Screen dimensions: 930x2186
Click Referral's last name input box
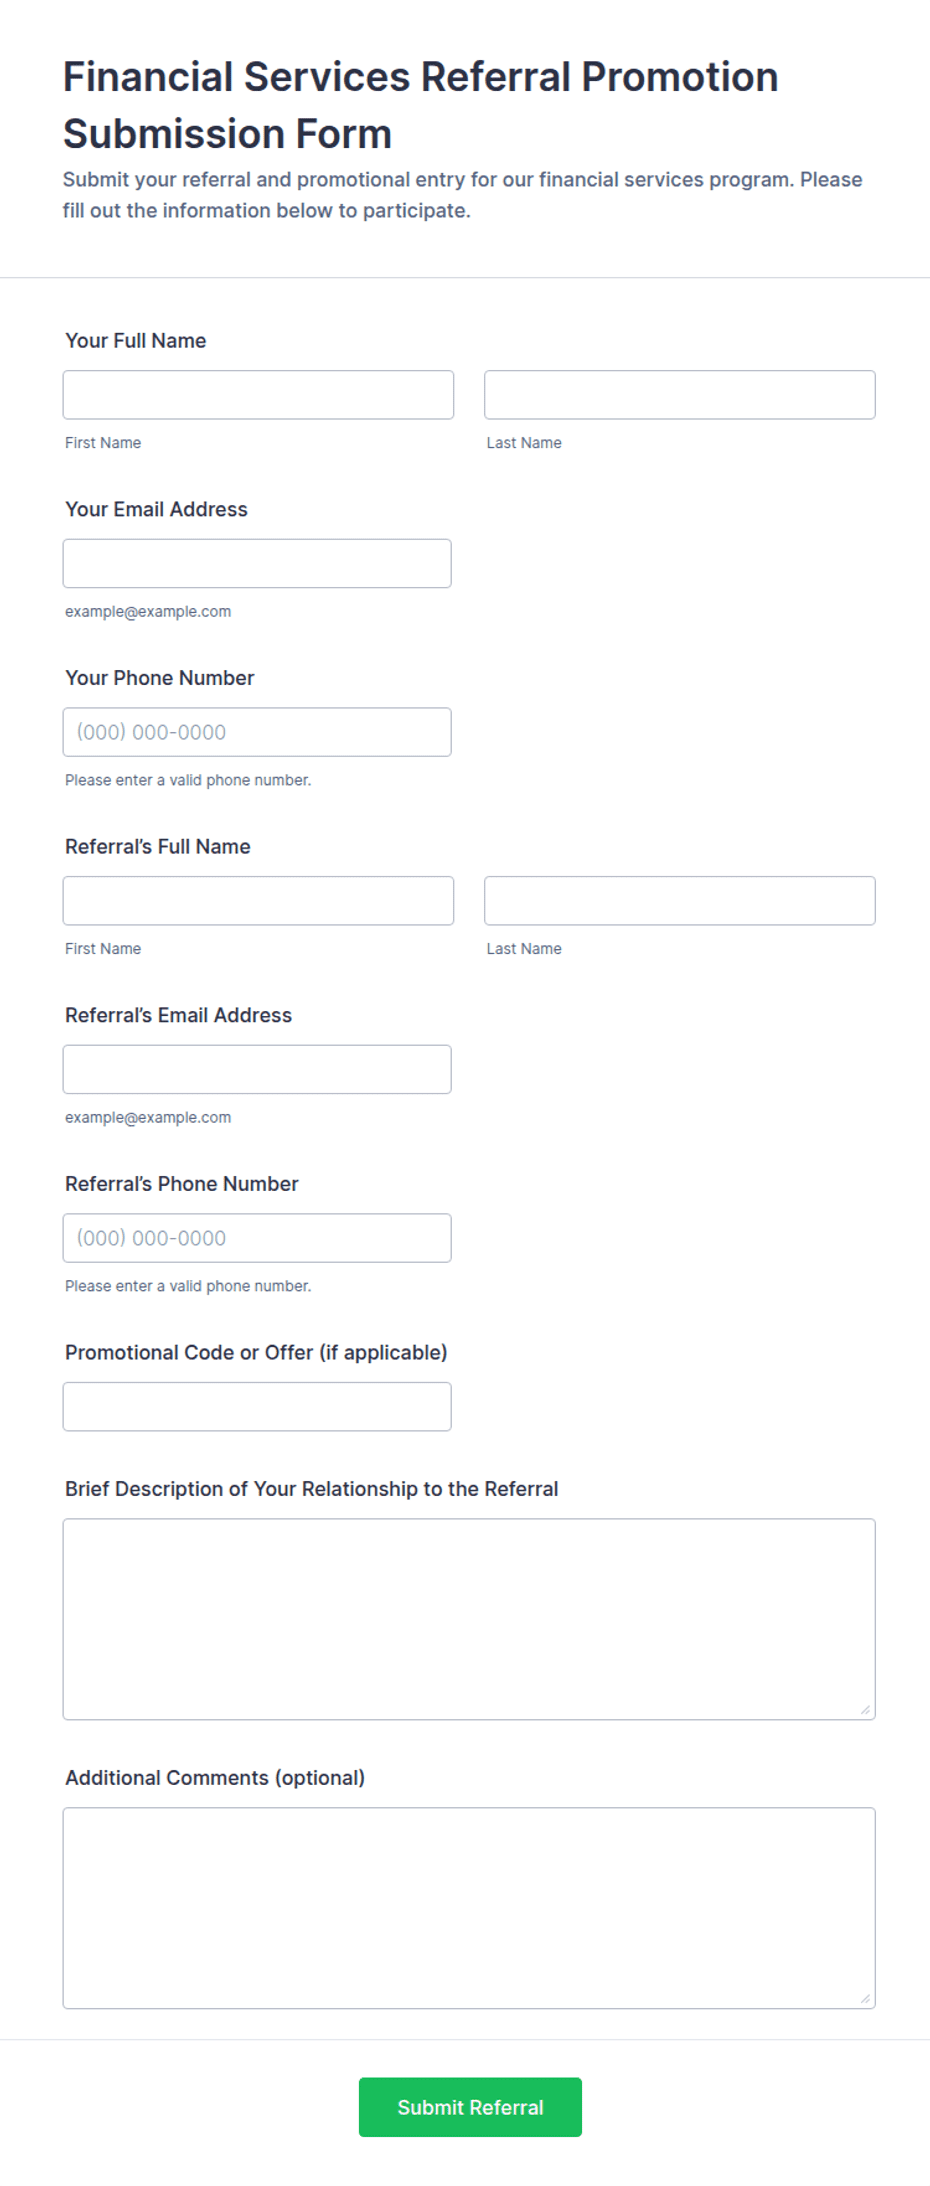point(680,901)
